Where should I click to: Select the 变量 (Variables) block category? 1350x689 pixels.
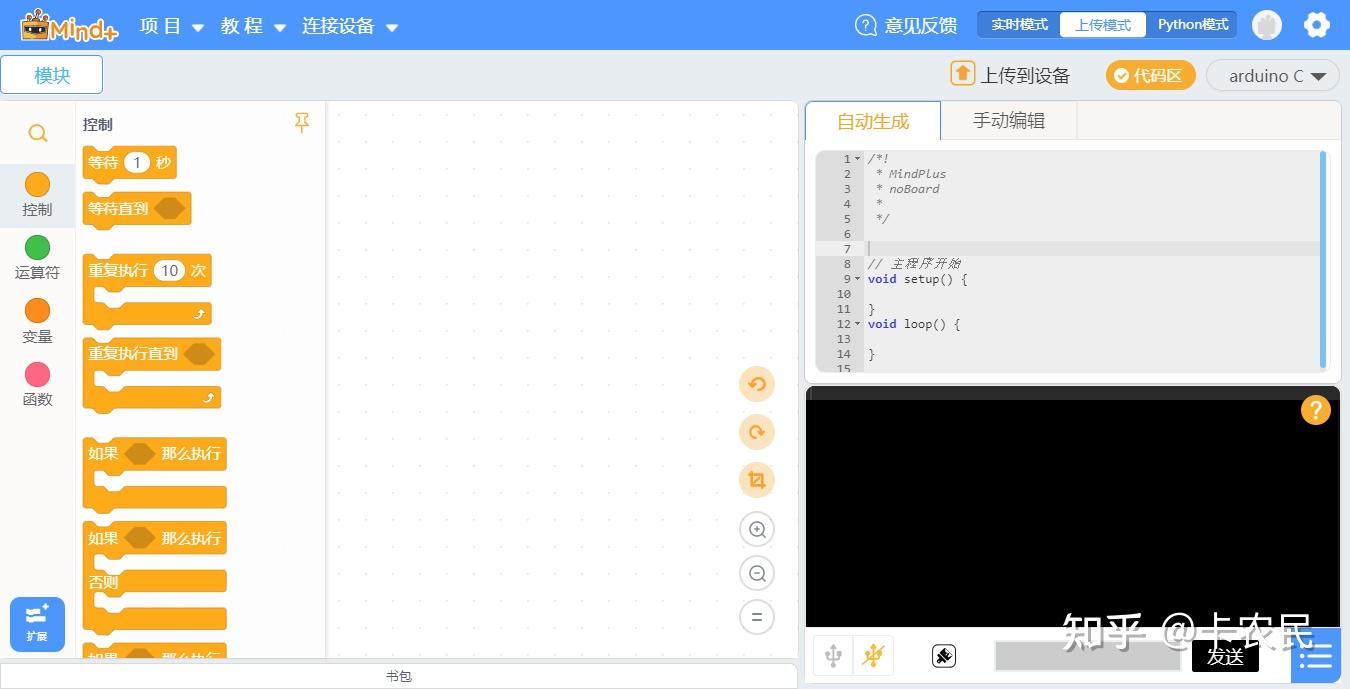point(37,320)
